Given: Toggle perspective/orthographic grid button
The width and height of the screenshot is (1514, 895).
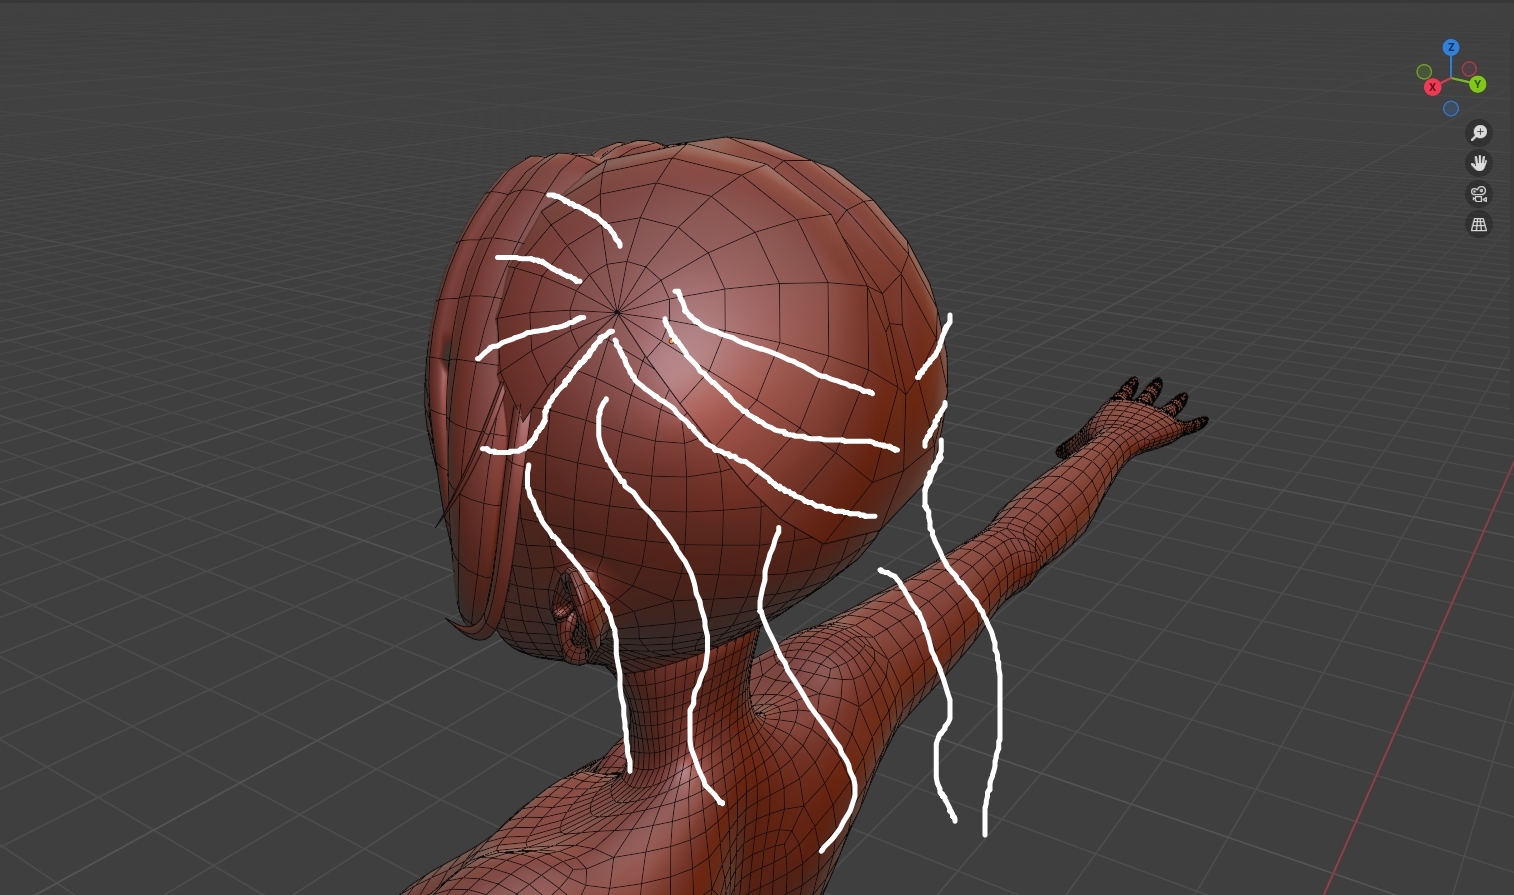Looking at the screenshot, I should coord(1479,225).
